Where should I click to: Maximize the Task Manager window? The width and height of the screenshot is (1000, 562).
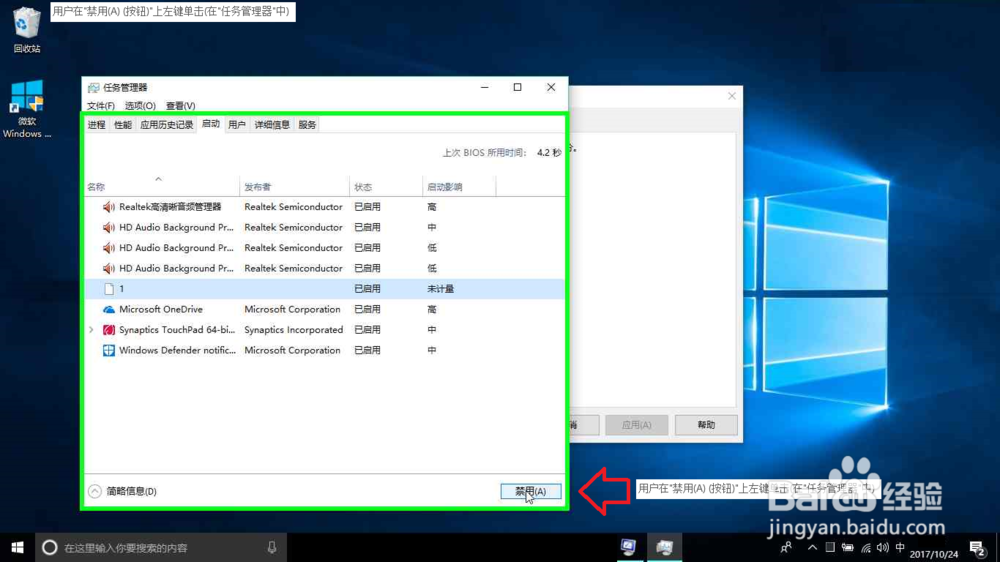click(517, 87)
